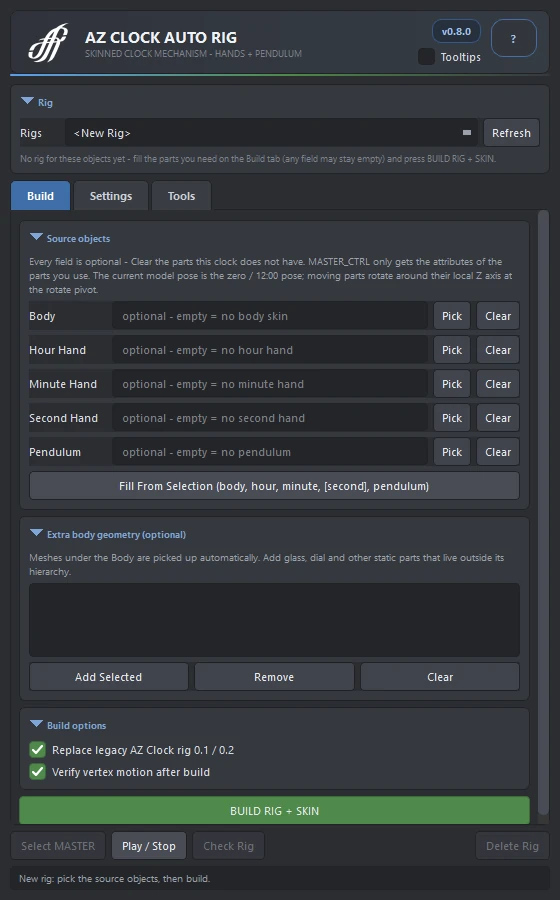
Task: Clear the Minute Hand field
Action: [498, 383]
